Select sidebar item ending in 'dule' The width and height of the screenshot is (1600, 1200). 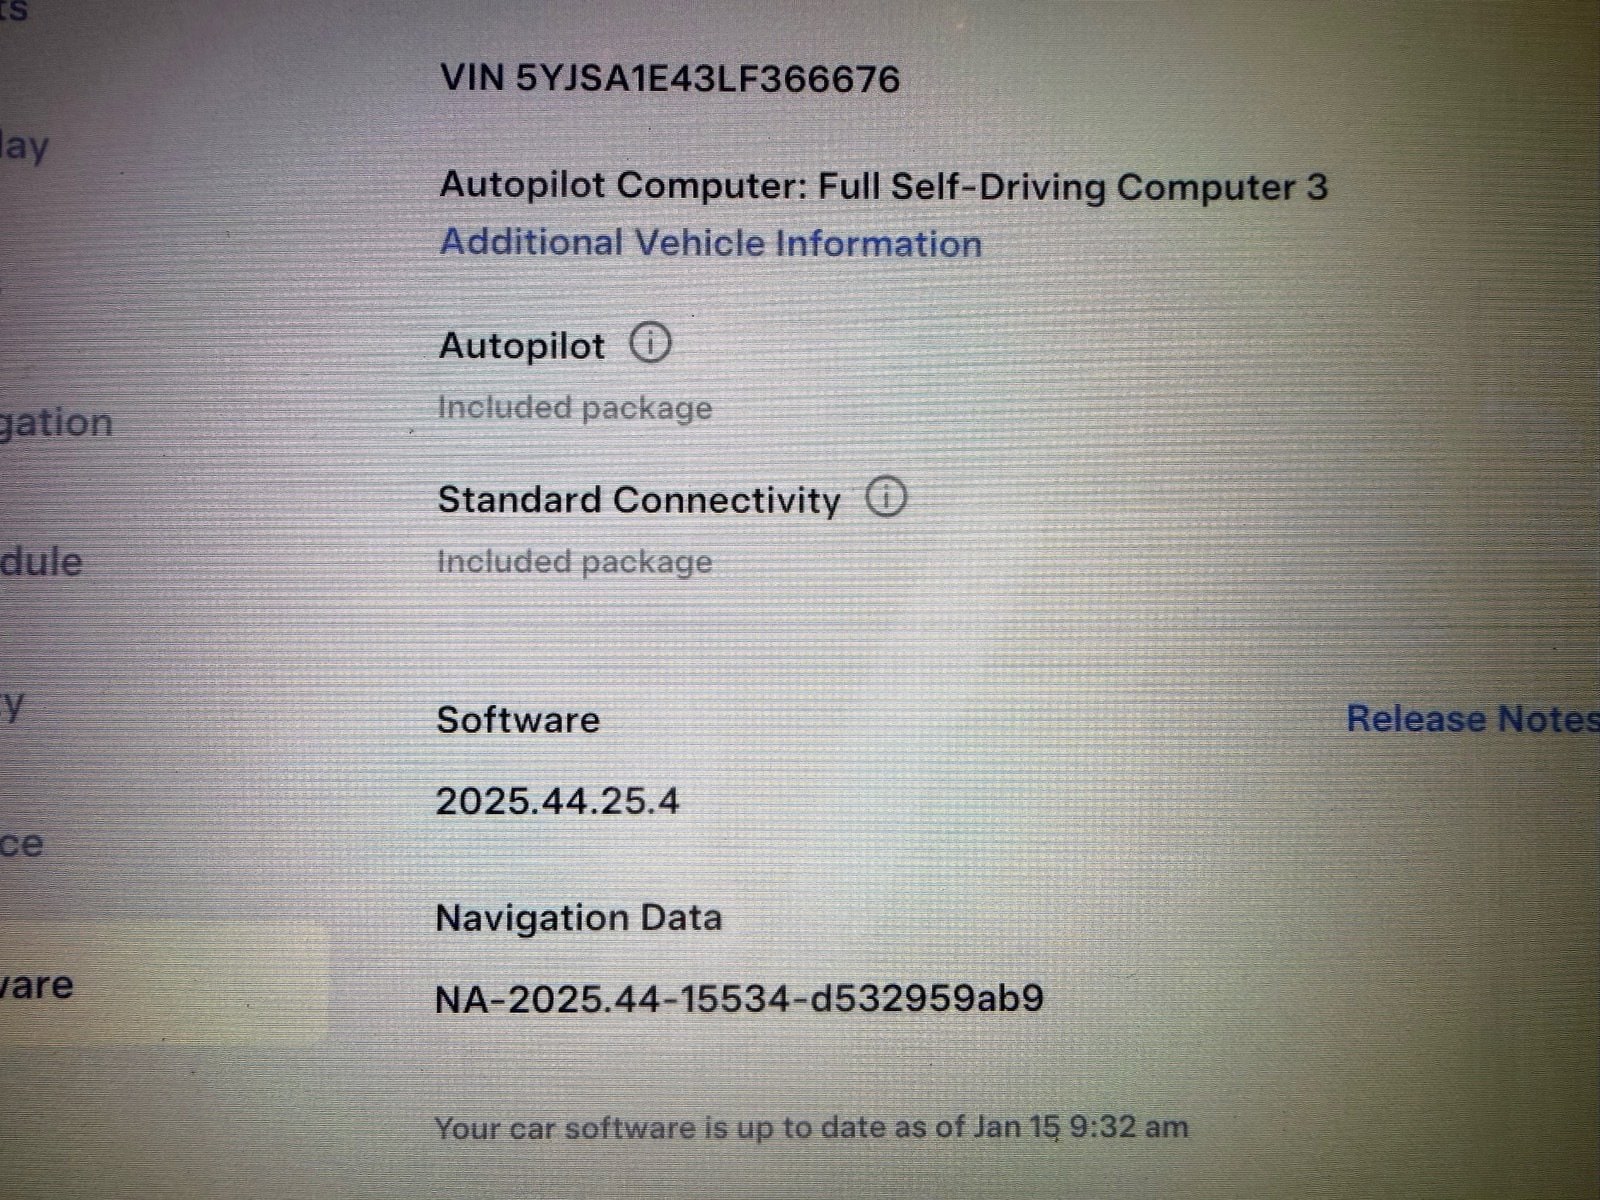click(x=41, y=561)
